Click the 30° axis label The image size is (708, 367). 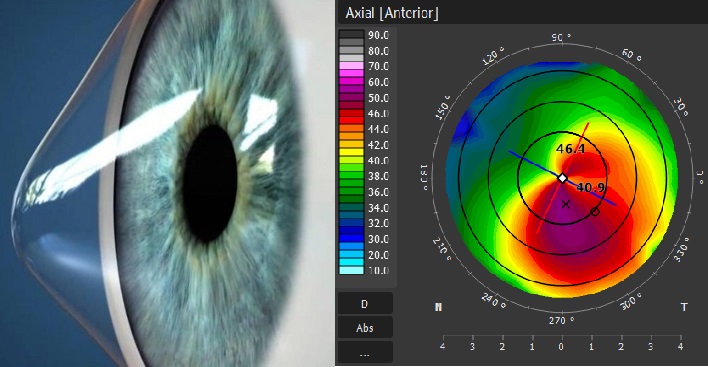(681, 107)
